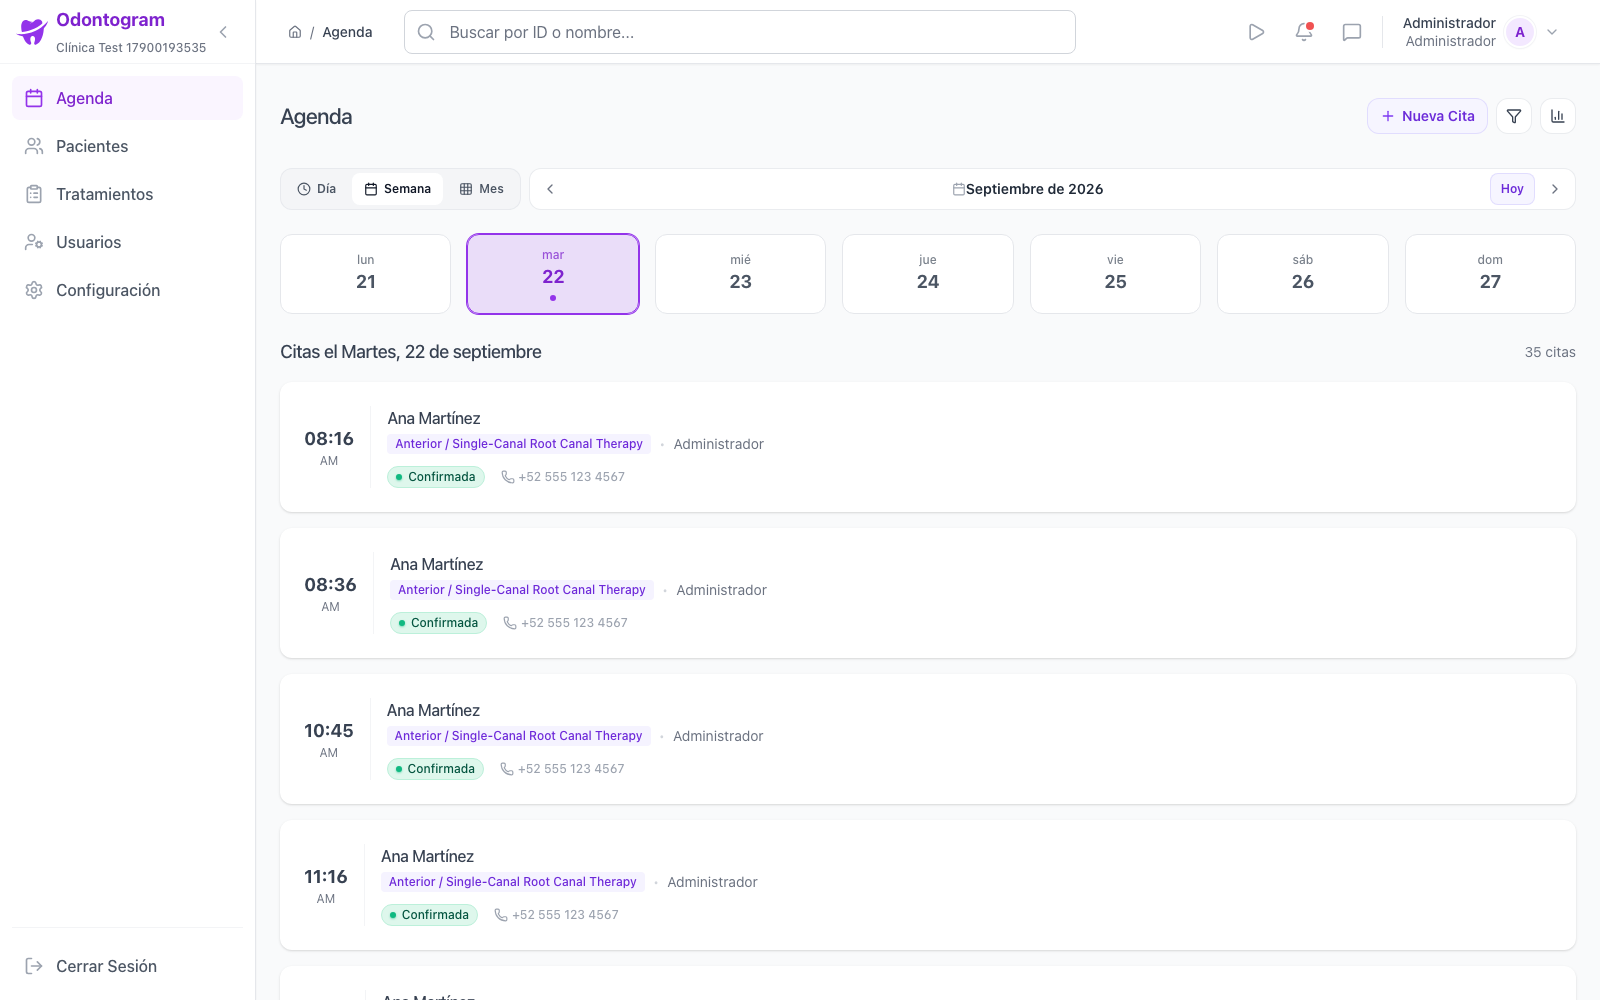
Task: Focus the Buscar por ID o nombre field
Action: (x=740, y=32)
